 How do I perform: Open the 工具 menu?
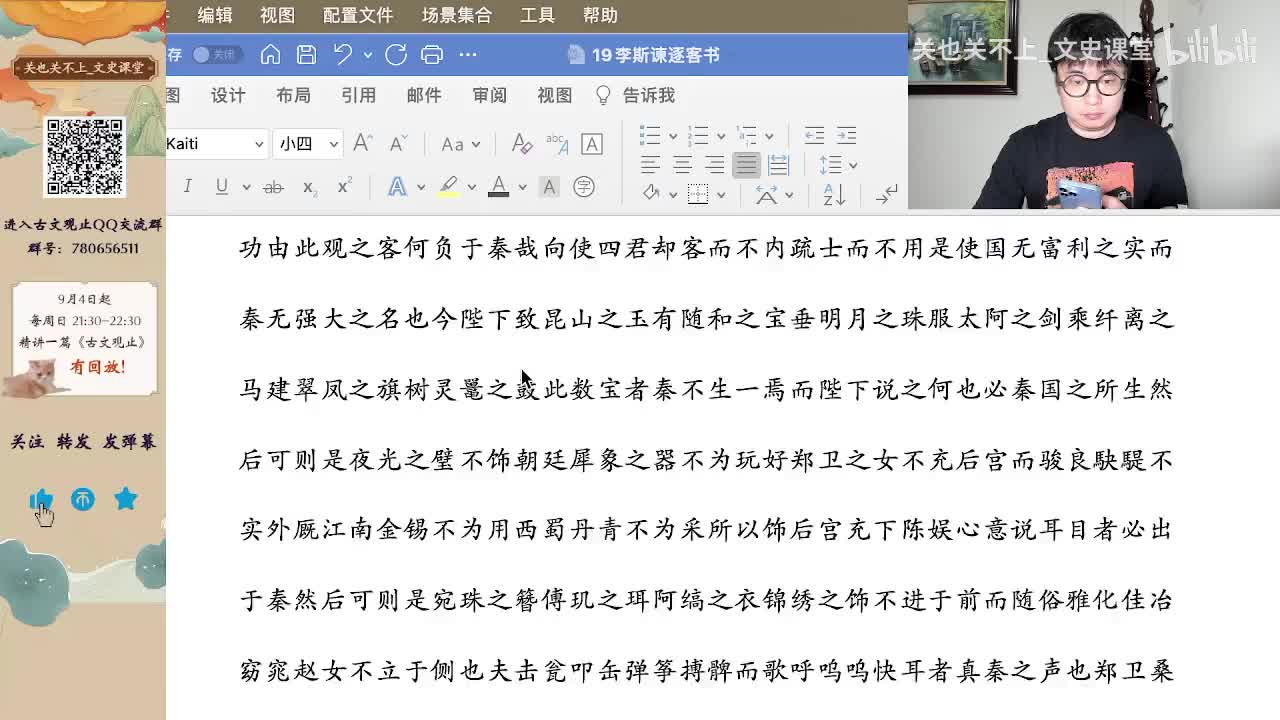pos(537,15)
